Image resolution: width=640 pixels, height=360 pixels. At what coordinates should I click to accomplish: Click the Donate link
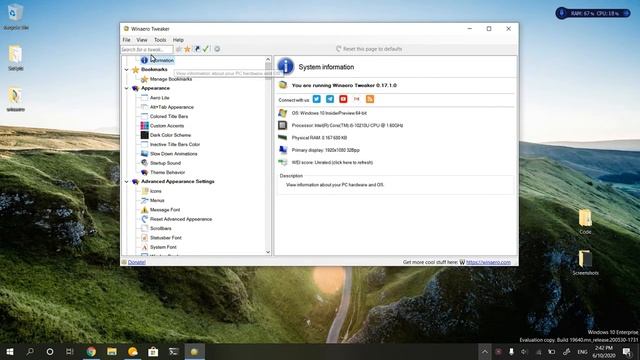coord(137,262)
